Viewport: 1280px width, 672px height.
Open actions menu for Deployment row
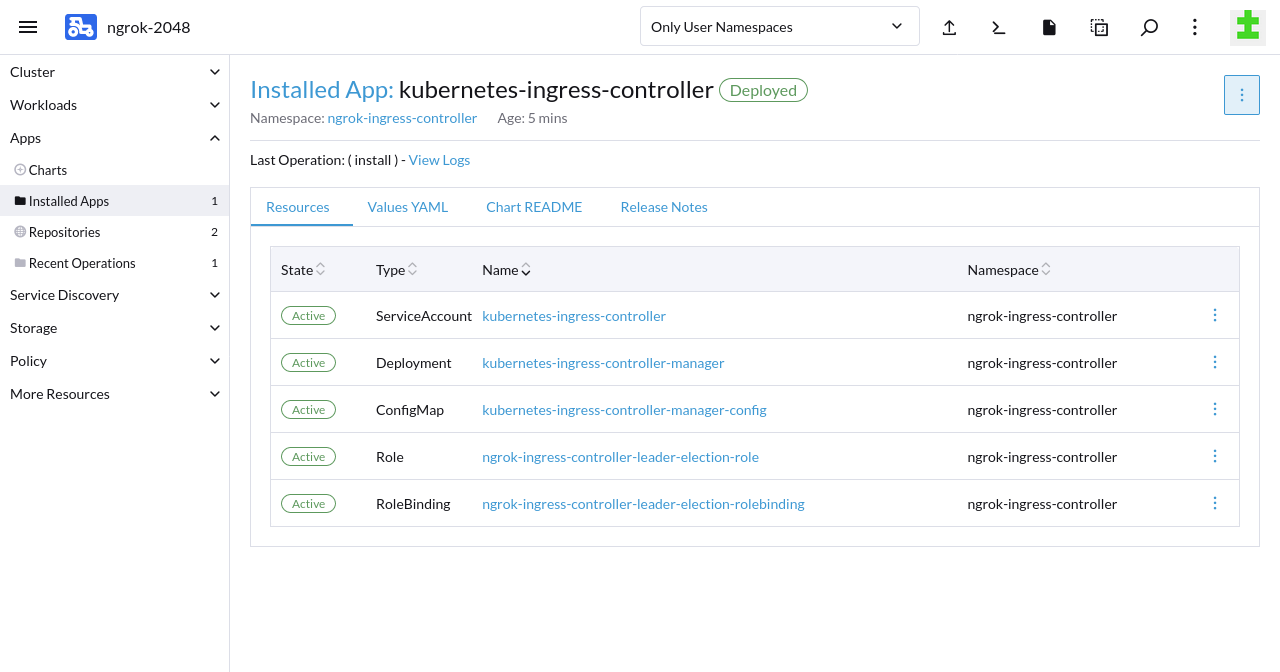(x=1215, y=362)
